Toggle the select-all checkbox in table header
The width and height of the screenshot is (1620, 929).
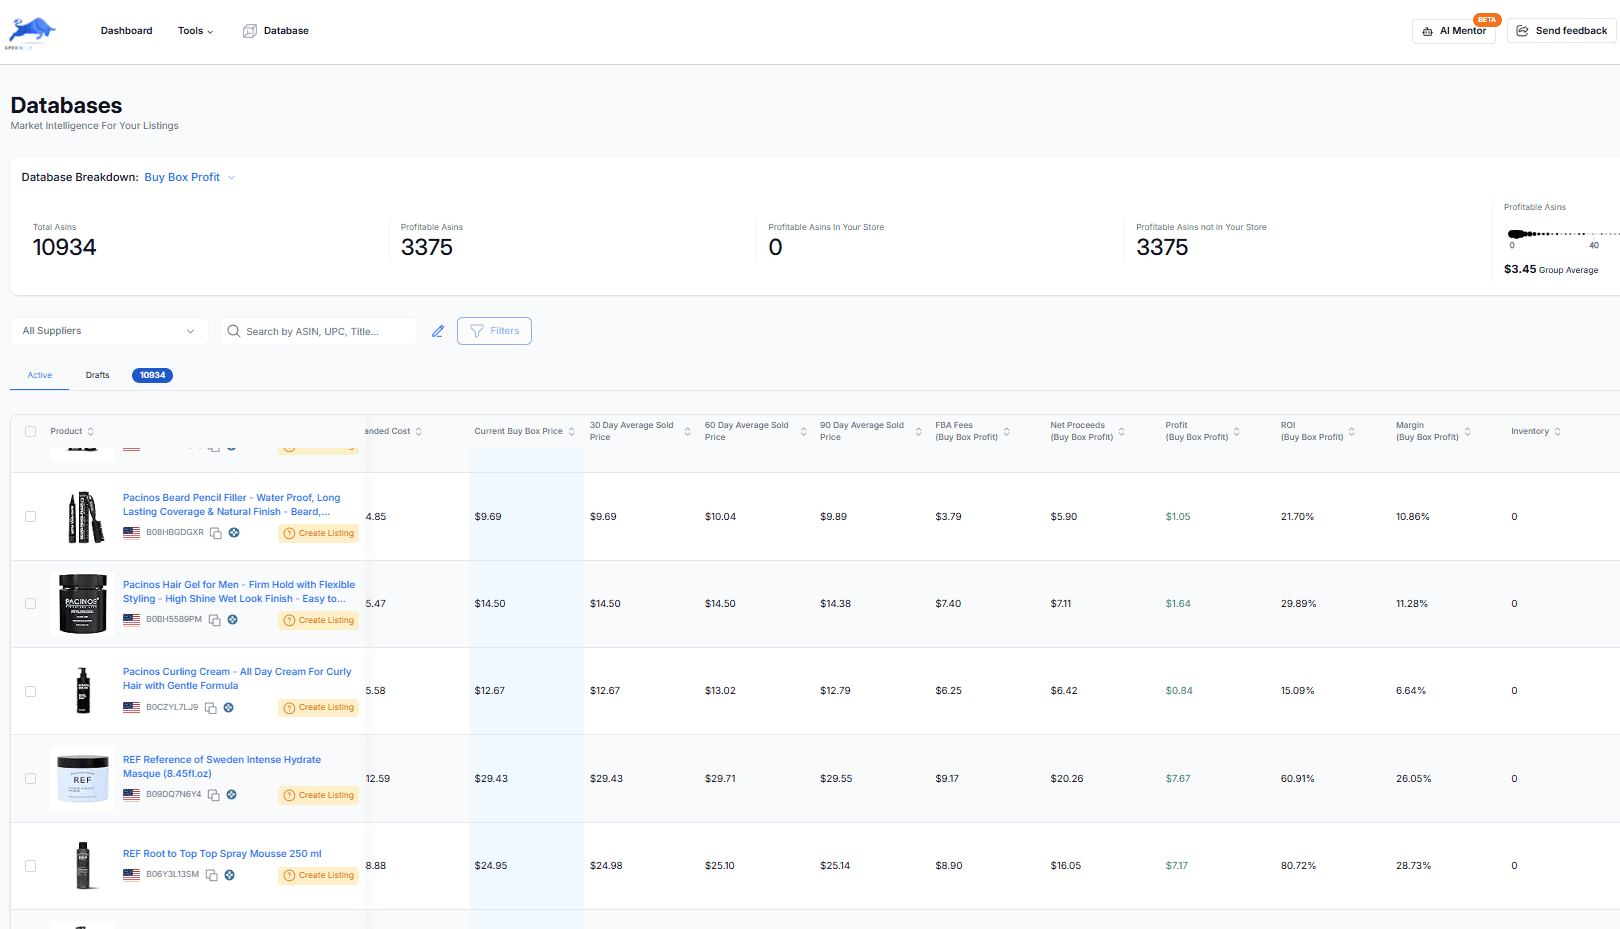pyautogui.click(x=30, y=432)
